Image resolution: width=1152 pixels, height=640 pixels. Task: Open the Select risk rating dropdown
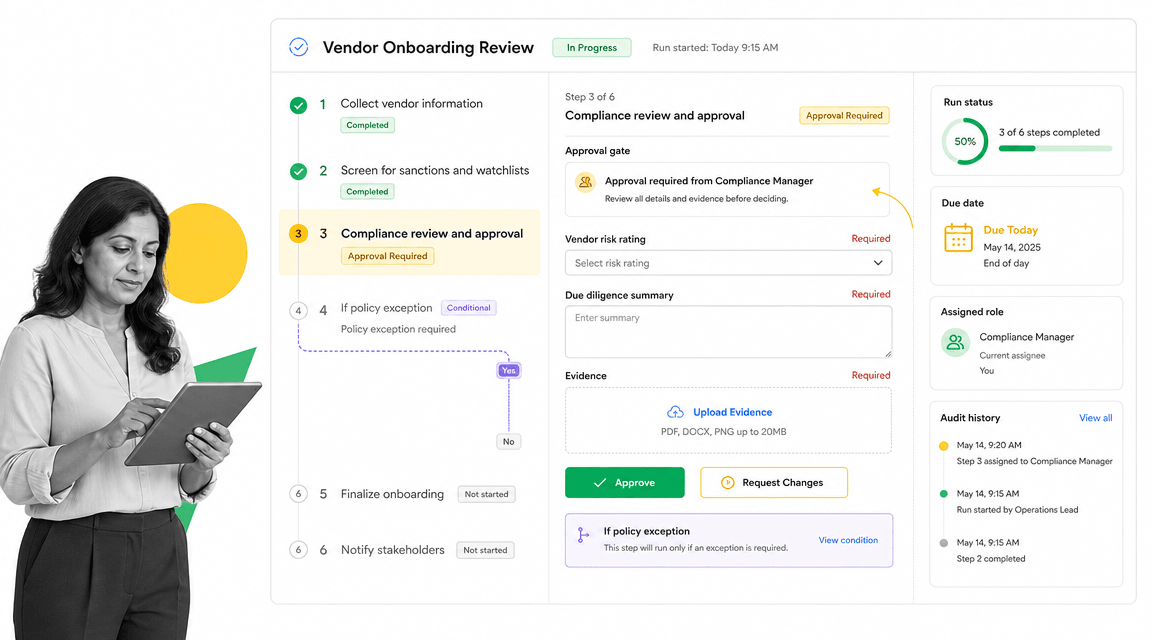[x=728, y=263]
